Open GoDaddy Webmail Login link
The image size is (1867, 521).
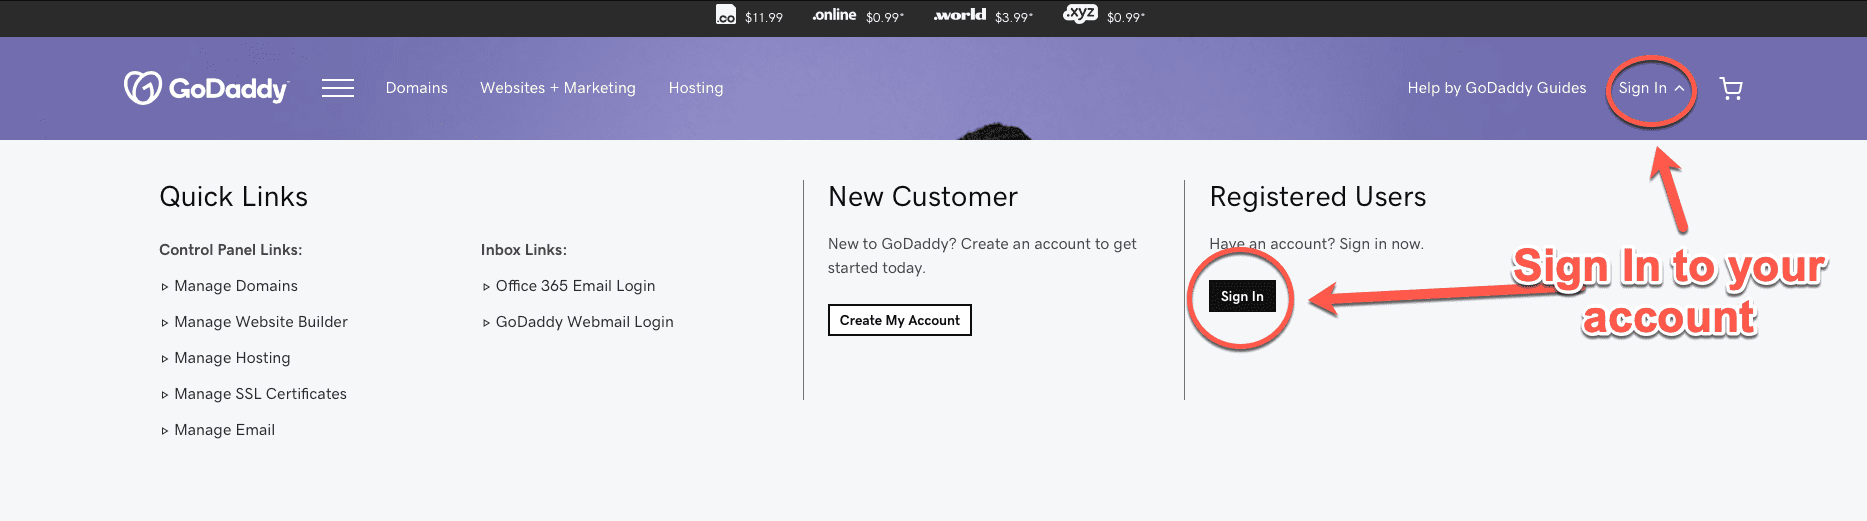pyautogui.click(x=584, y=322)
